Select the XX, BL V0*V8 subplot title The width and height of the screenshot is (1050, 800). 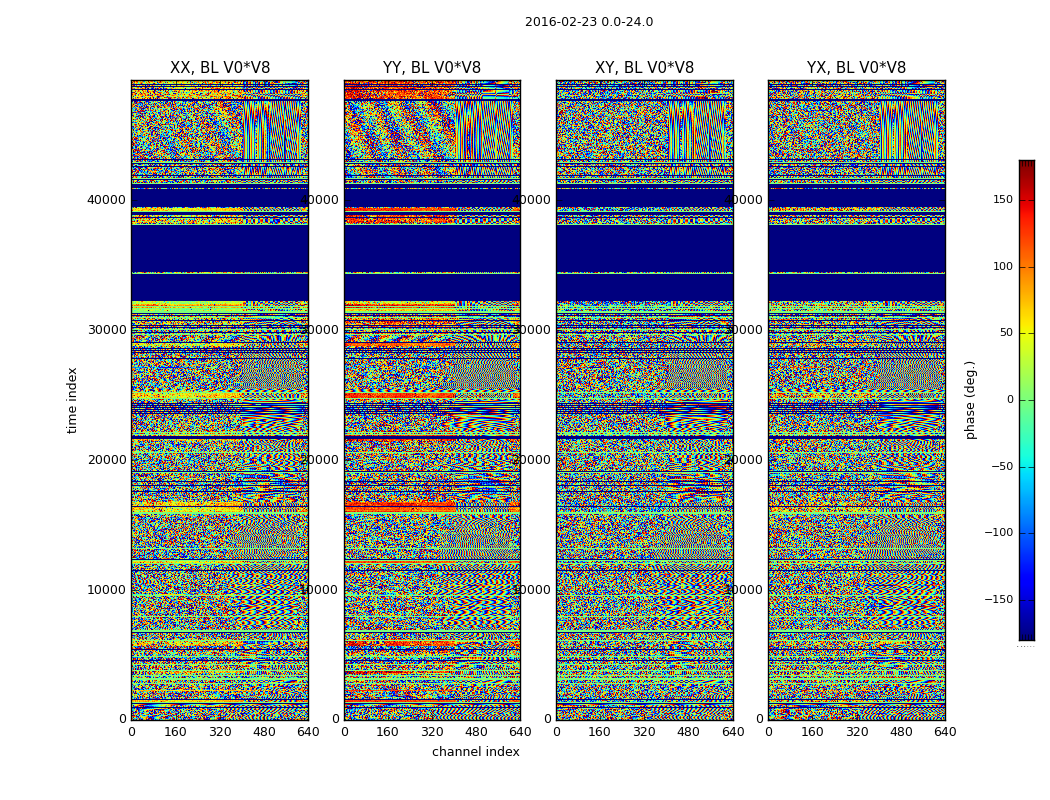click(x=220, y=68)
